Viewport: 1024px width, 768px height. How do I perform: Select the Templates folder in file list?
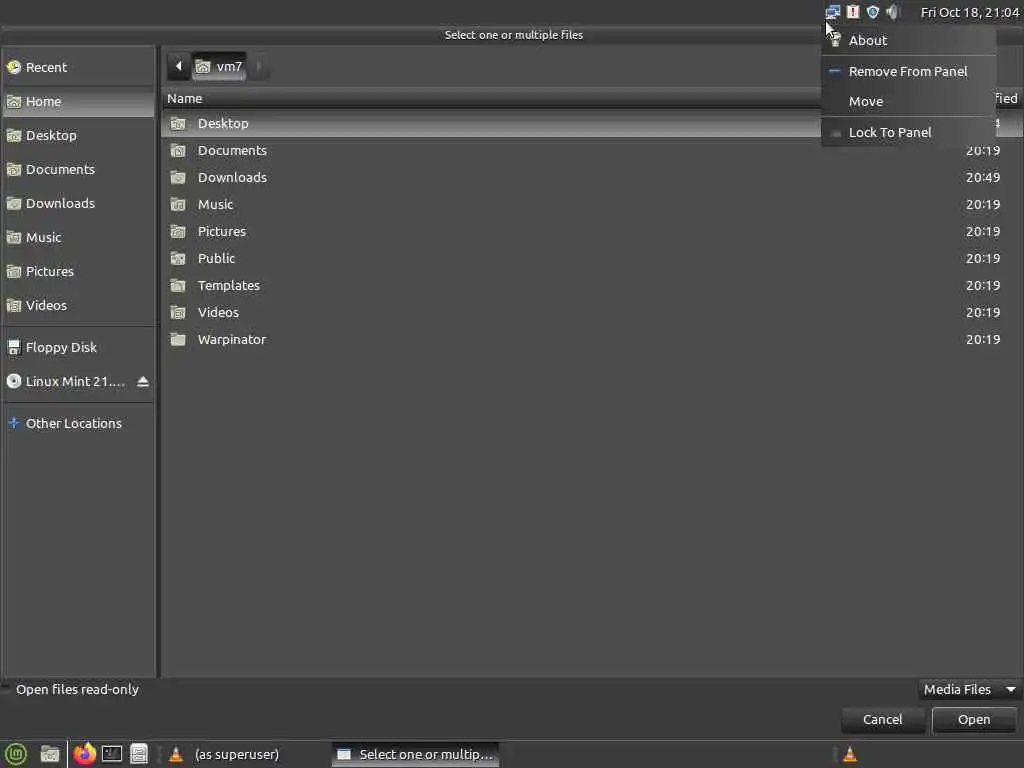(x=592, y=285)
